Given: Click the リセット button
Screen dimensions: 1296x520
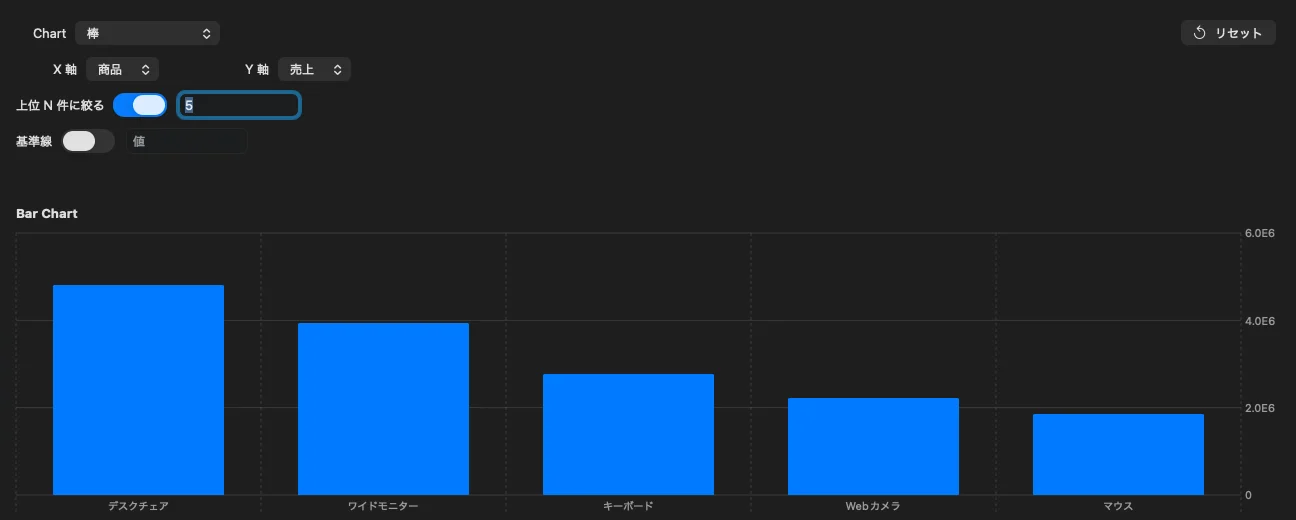Looking at the screenshot, I should (x=1228, y=33).
